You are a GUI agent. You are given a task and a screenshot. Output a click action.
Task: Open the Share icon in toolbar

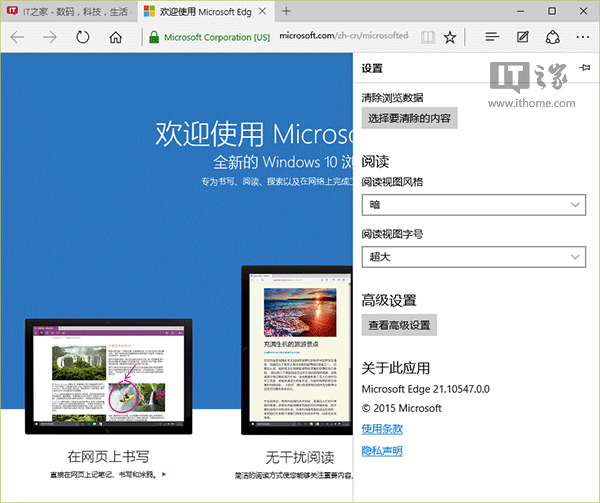(x=553, y=37)
